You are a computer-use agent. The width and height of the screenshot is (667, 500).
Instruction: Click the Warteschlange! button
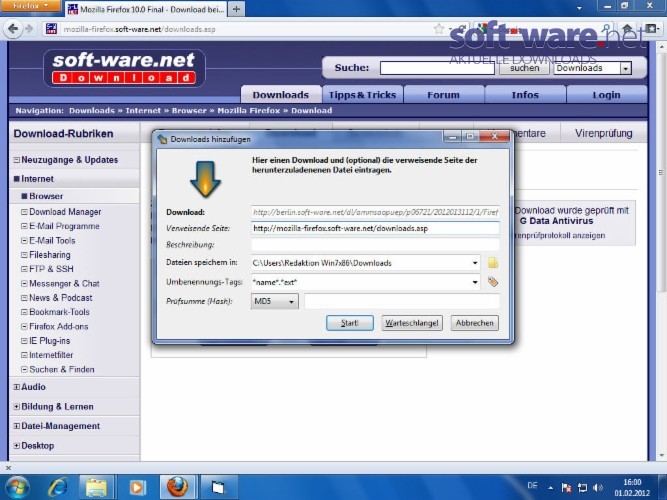coord(412,323)
